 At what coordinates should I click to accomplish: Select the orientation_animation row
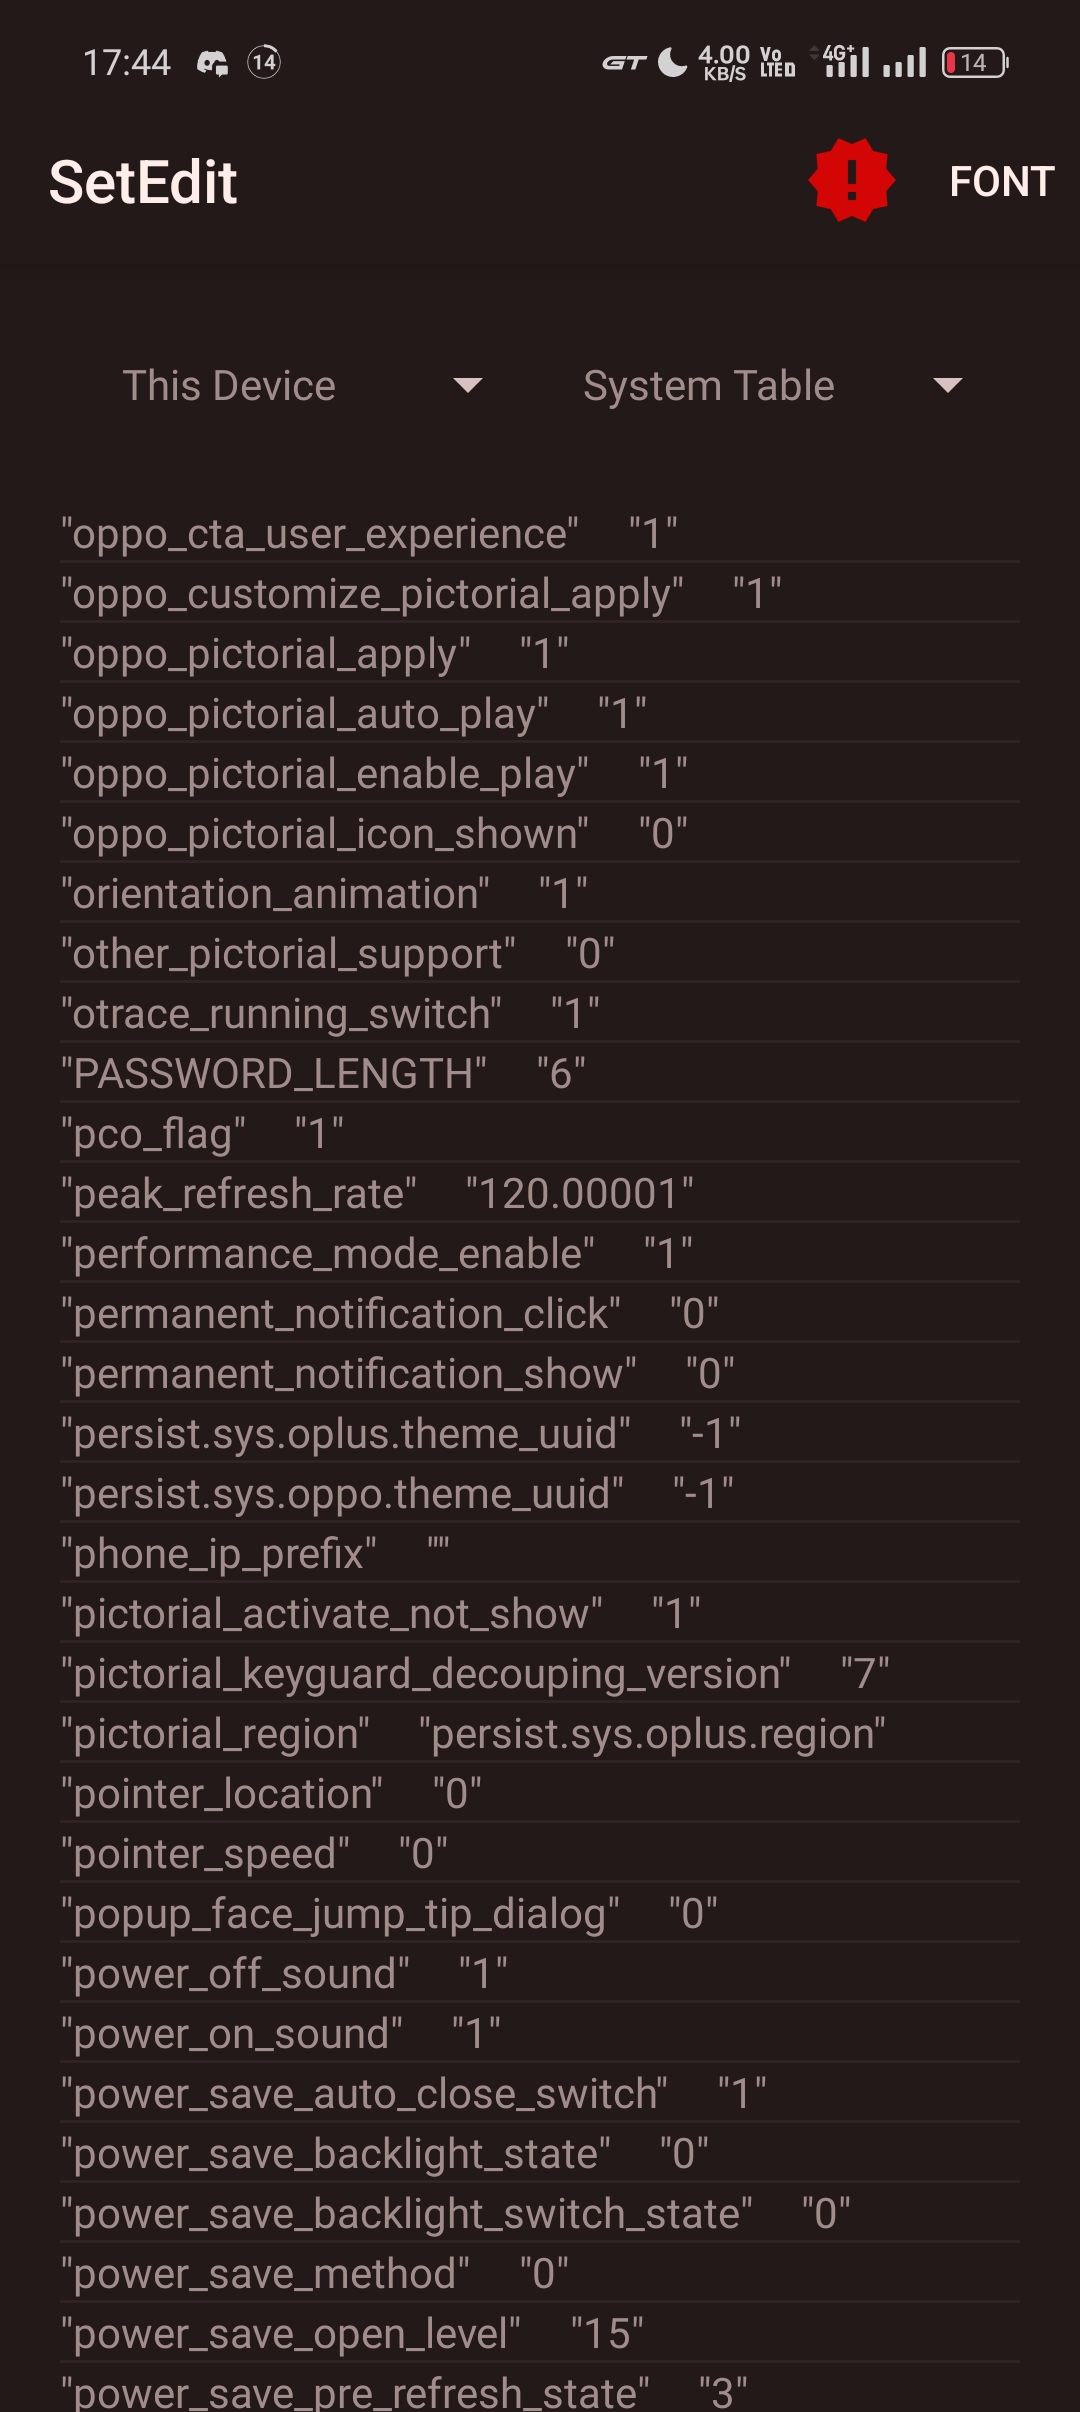(x=540, y=893)
